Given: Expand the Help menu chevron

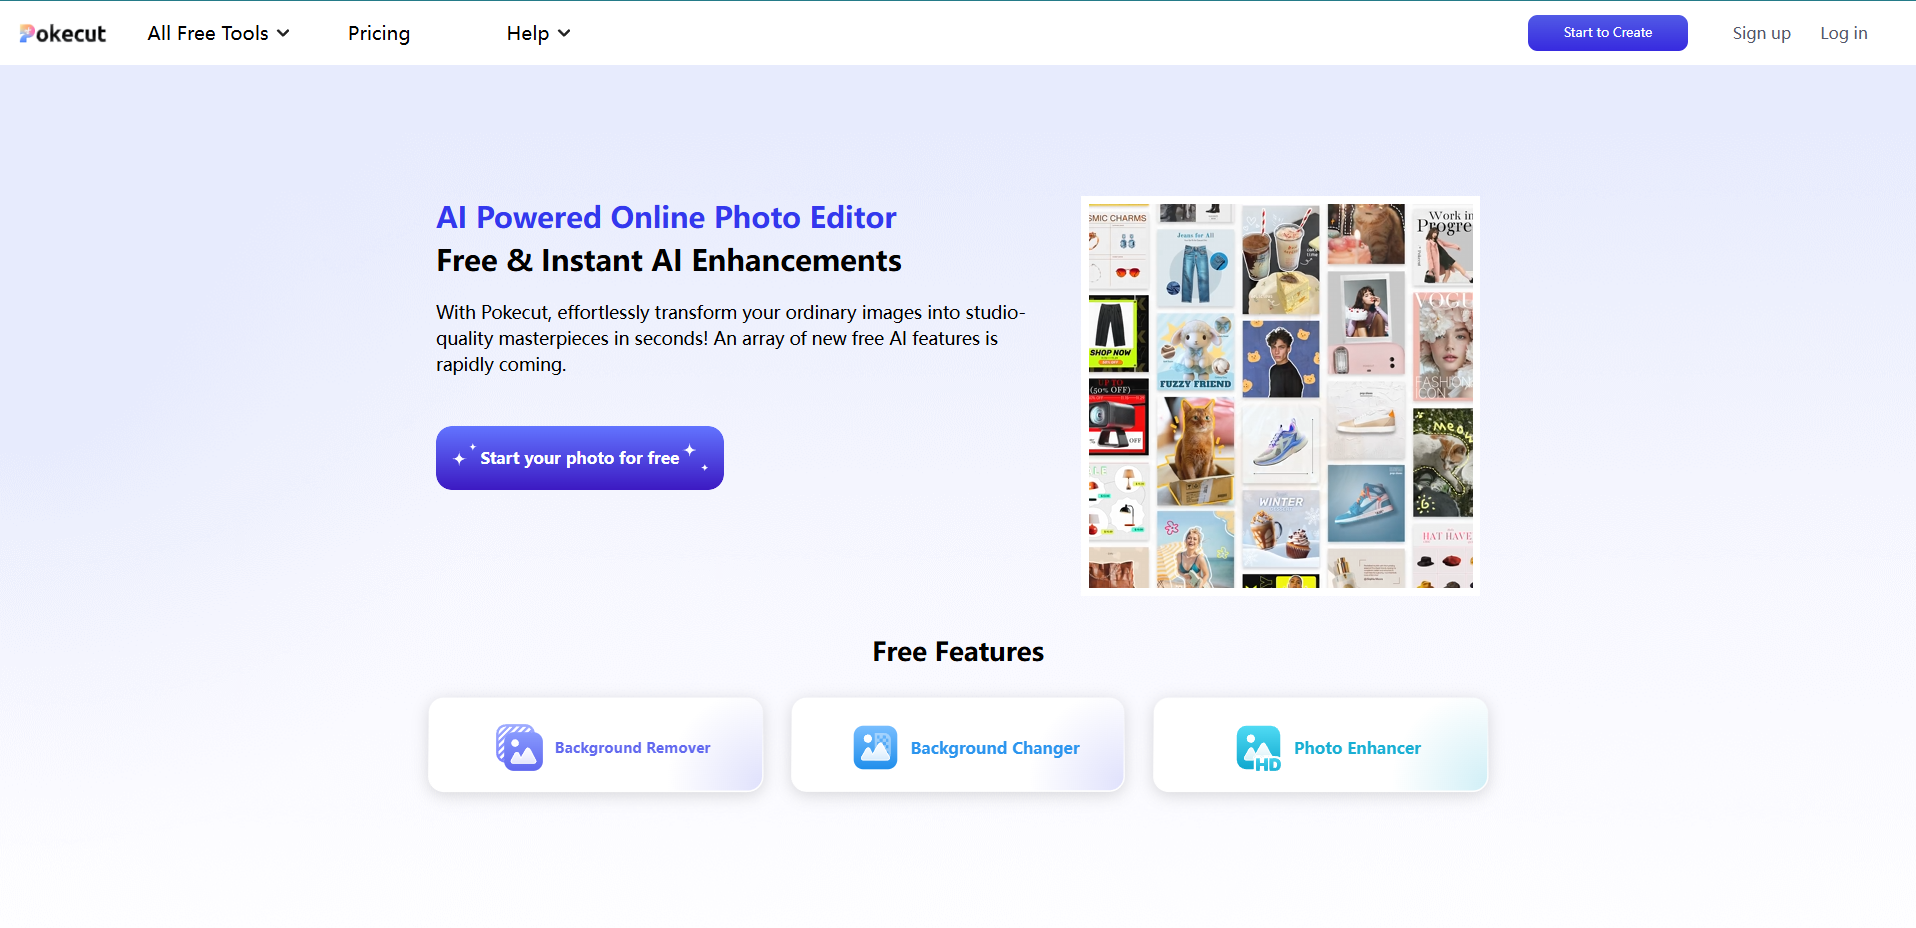Looking at the screenshot, I should click(564, 33).
